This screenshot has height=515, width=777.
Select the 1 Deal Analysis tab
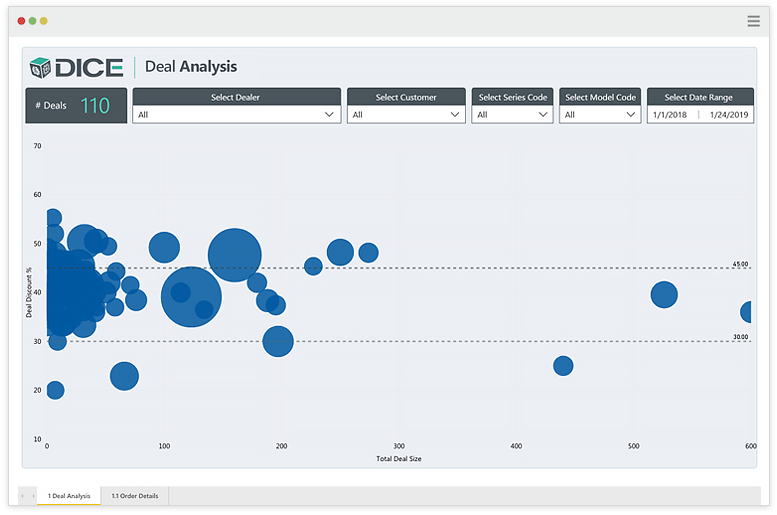69,496
